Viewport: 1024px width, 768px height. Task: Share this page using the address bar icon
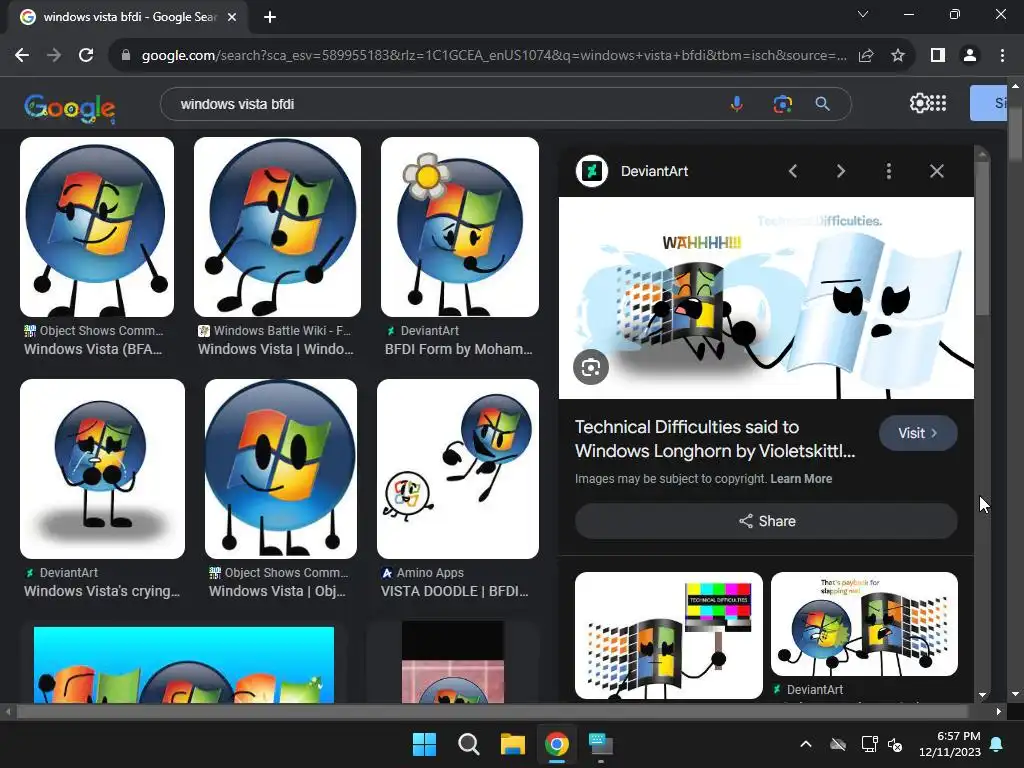pyautogui.click(x=866, y=56)
